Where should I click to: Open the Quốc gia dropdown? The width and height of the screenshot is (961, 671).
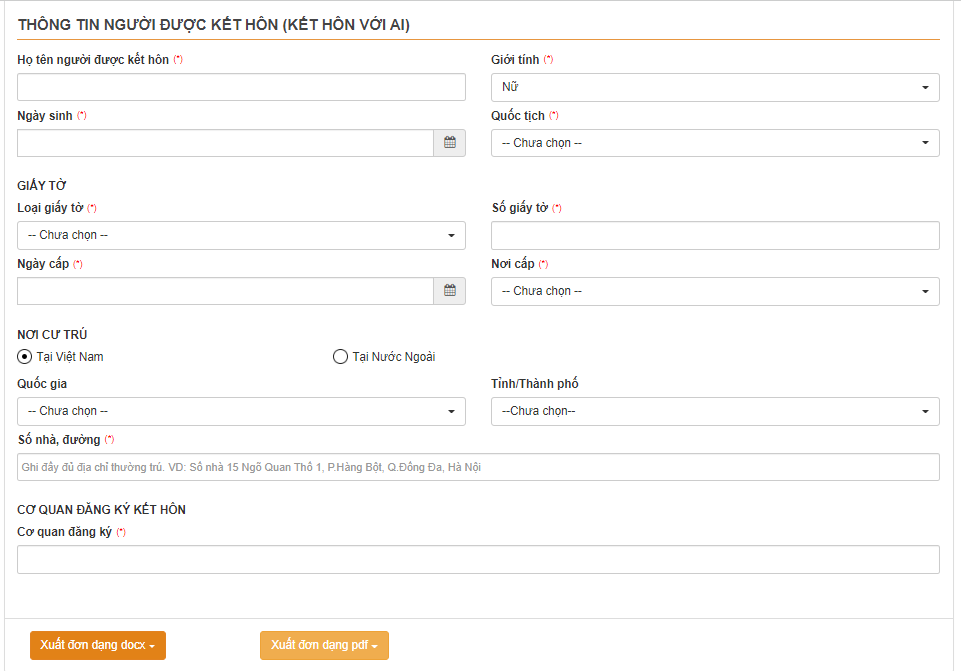point(241,411)
